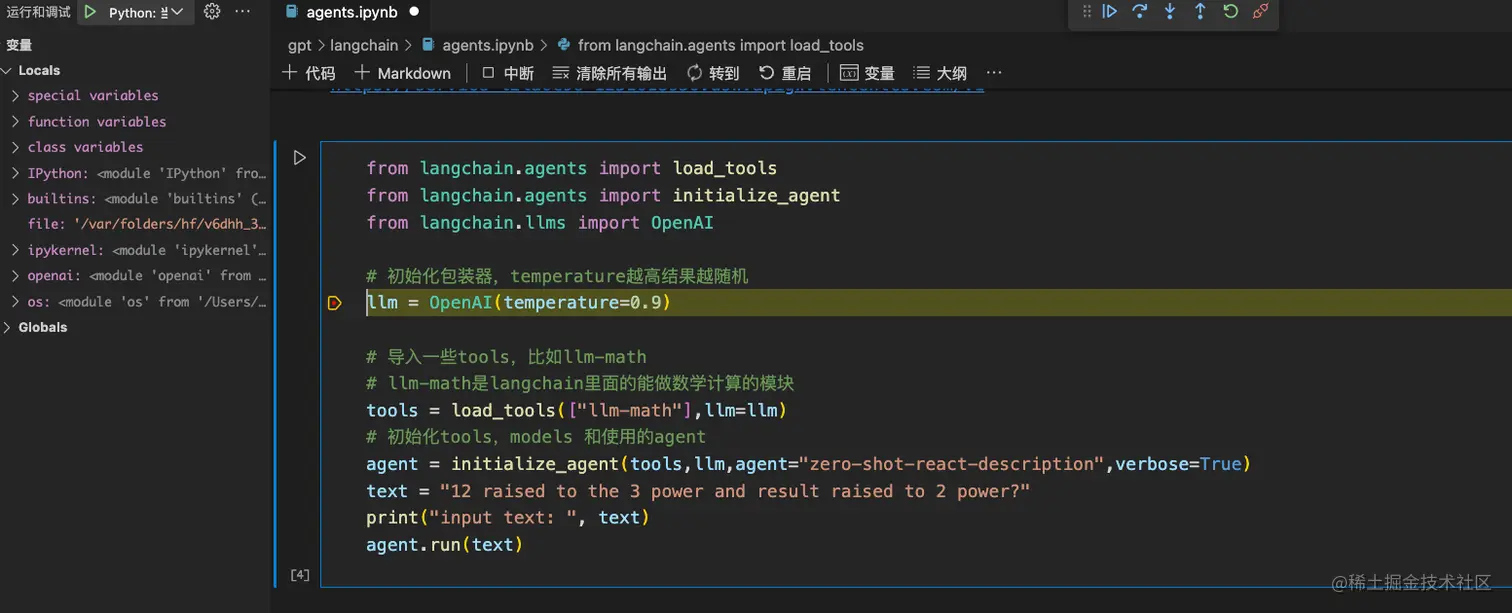
Task: Step out in the debug toolbar
Action: tap(1200, 12)
